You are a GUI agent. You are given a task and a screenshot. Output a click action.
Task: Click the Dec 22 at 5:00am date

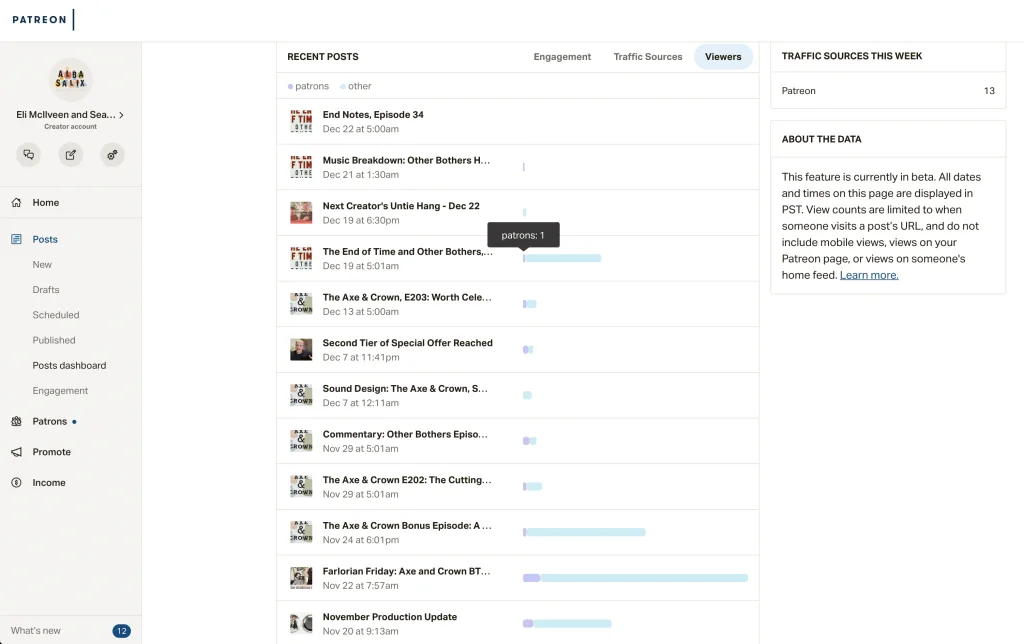pyautogui.click(x=360, y=129)
